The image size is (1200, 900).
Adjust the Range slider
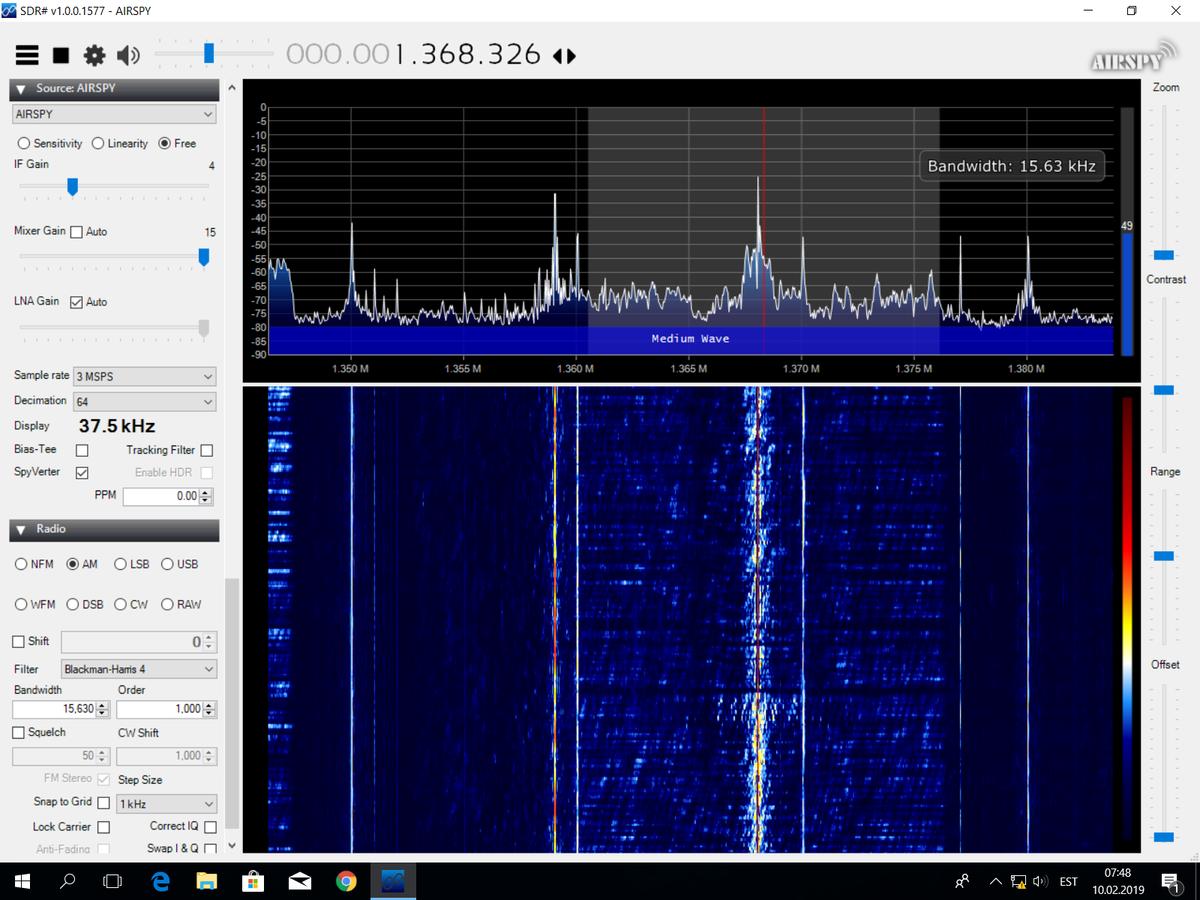tap(1164, 556)
